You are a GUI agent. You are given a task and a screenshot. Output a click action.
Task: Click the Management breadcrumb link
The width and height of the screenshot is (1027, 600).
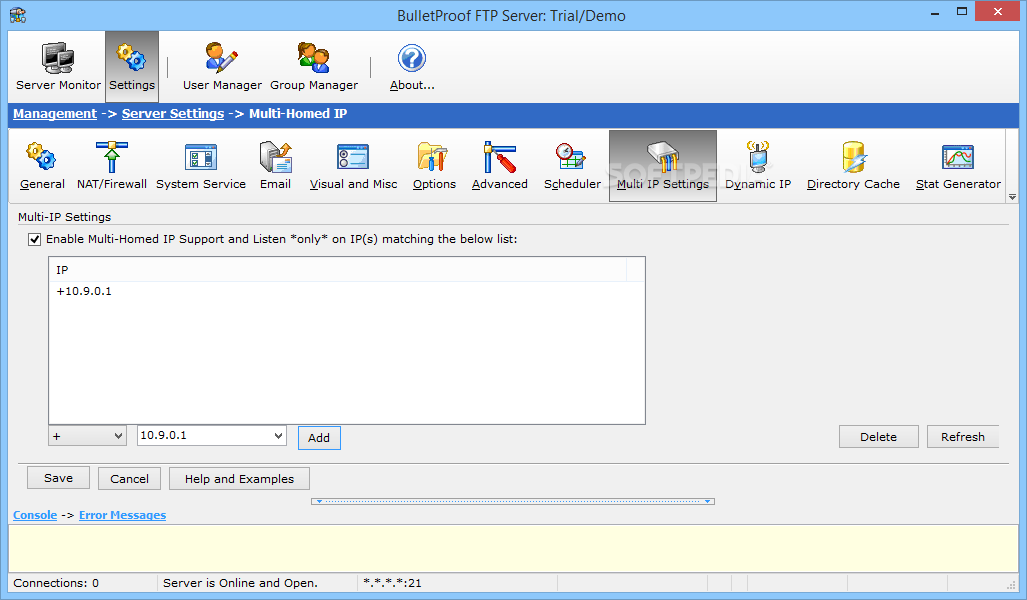(55, 113)
